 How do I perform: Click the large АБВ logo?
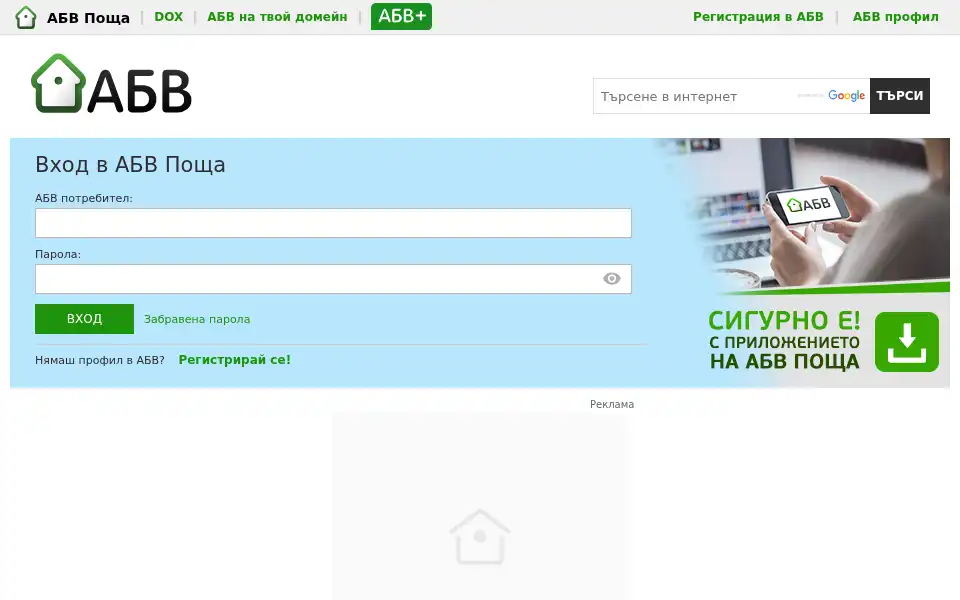click(x=111, y=84)
